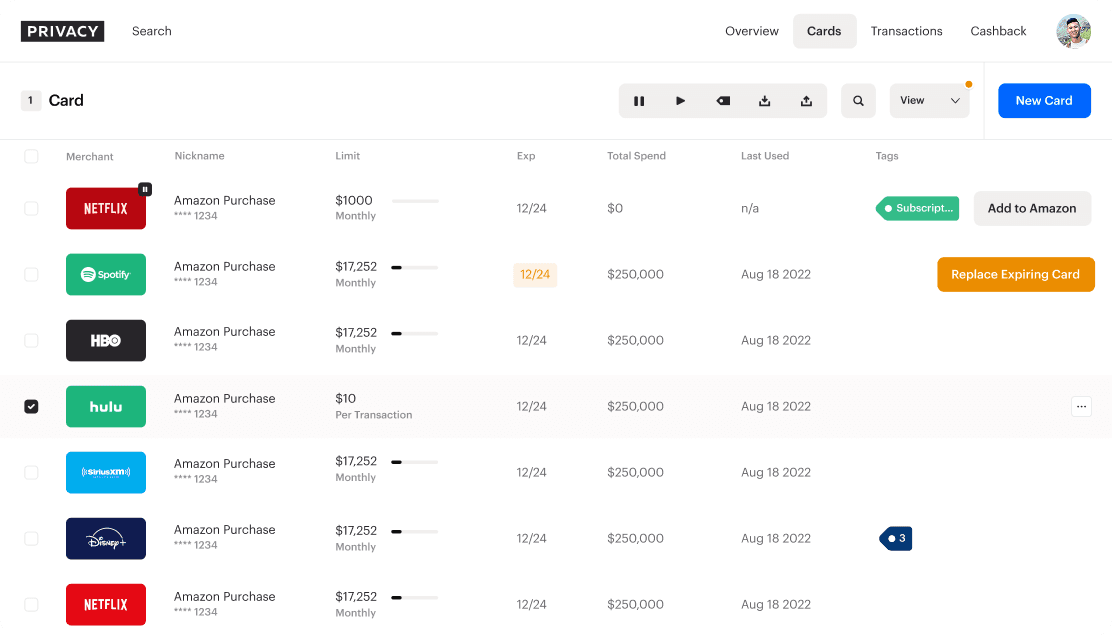
Task: Click the PRIVACY logo
Action: click(x=62, y=31)
